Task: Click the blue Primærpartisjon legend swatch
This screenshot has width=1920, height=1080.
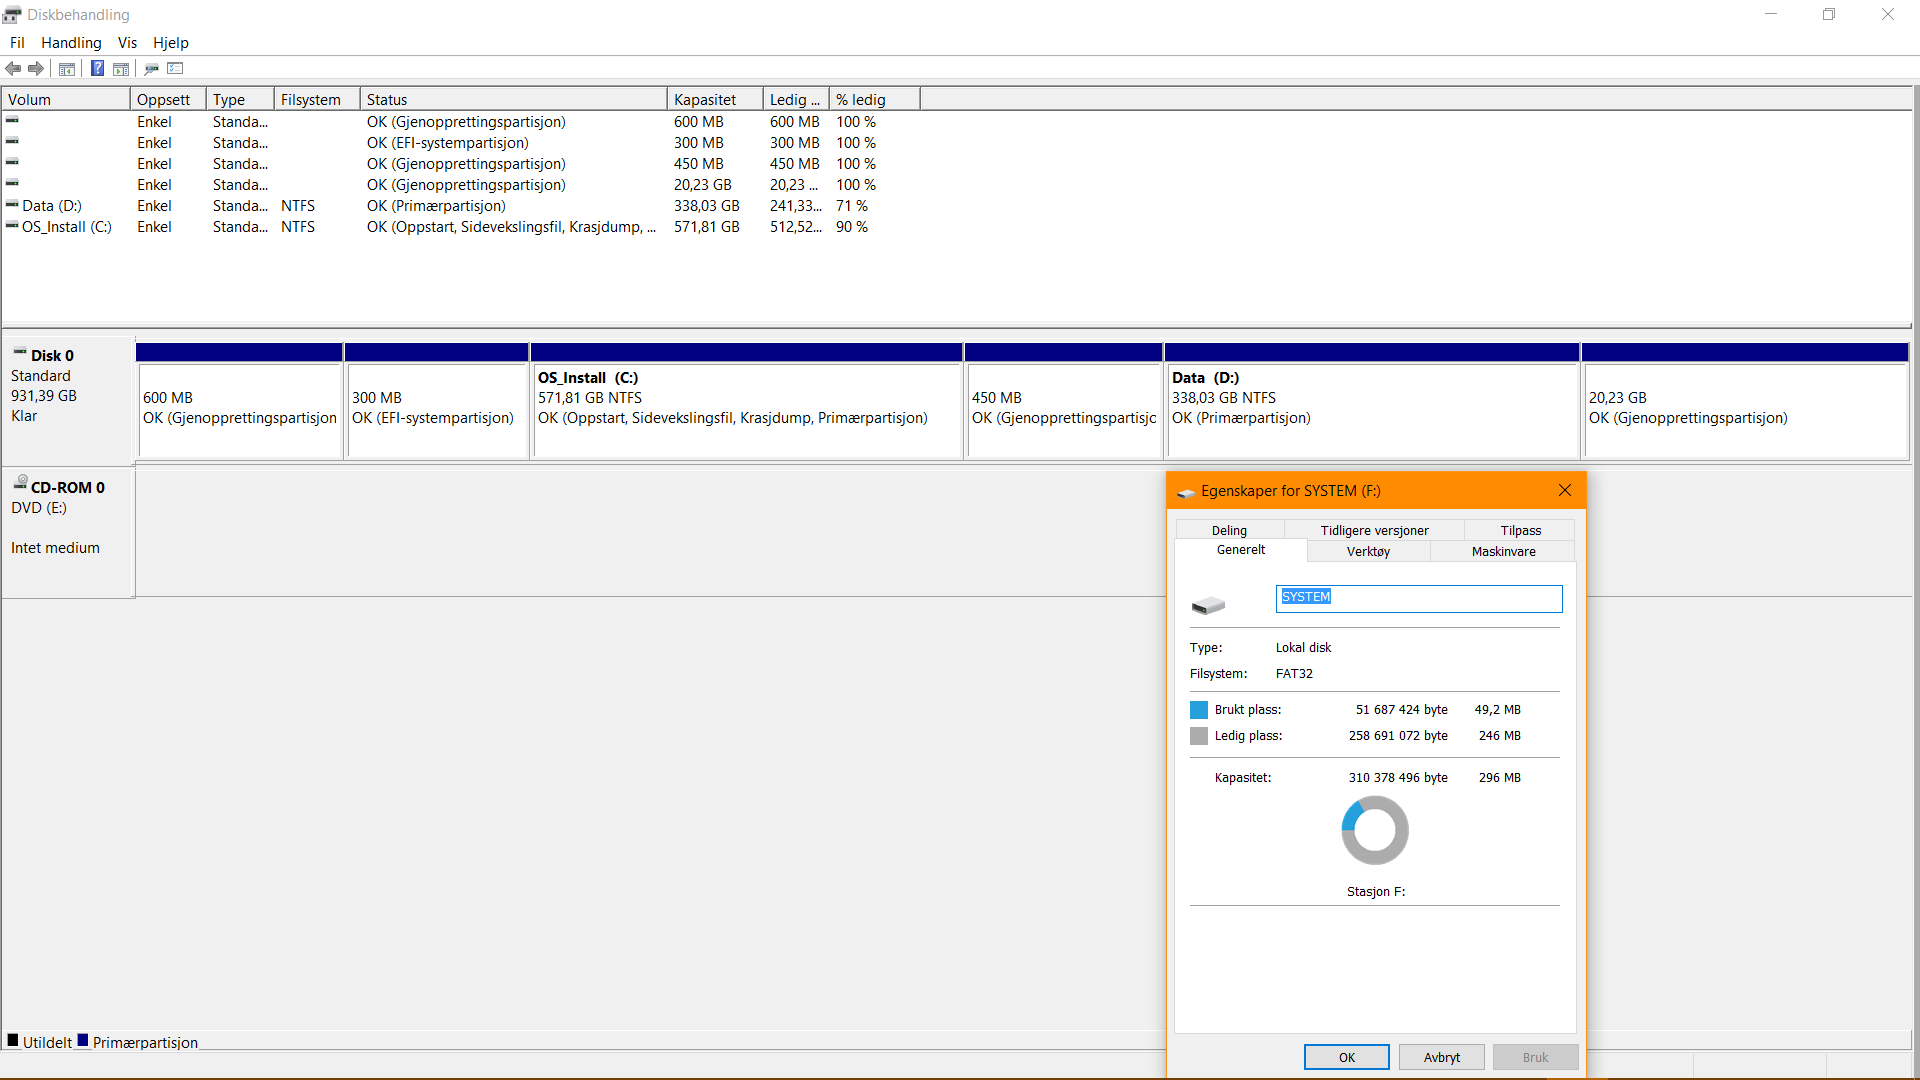Action: tap(83, 1040)
